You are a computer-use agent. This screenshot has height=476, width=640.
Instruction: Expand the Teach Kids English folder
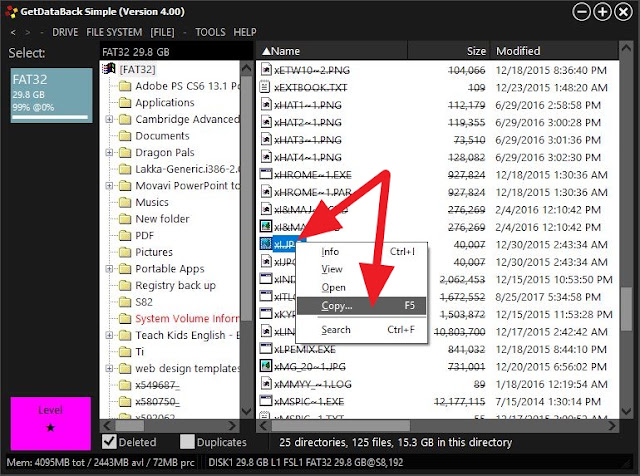point(109,335)
